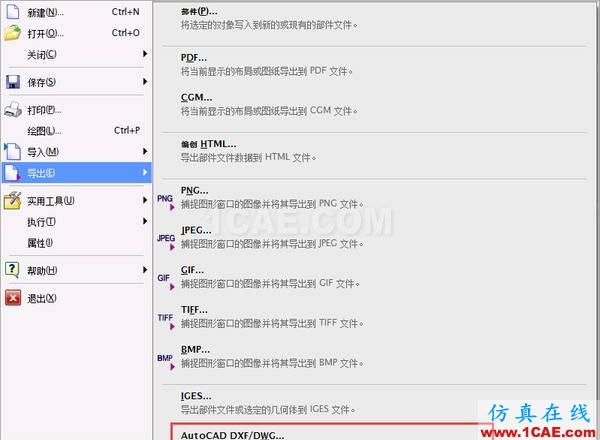Click the Ctrl+P shortcut text

127,130
